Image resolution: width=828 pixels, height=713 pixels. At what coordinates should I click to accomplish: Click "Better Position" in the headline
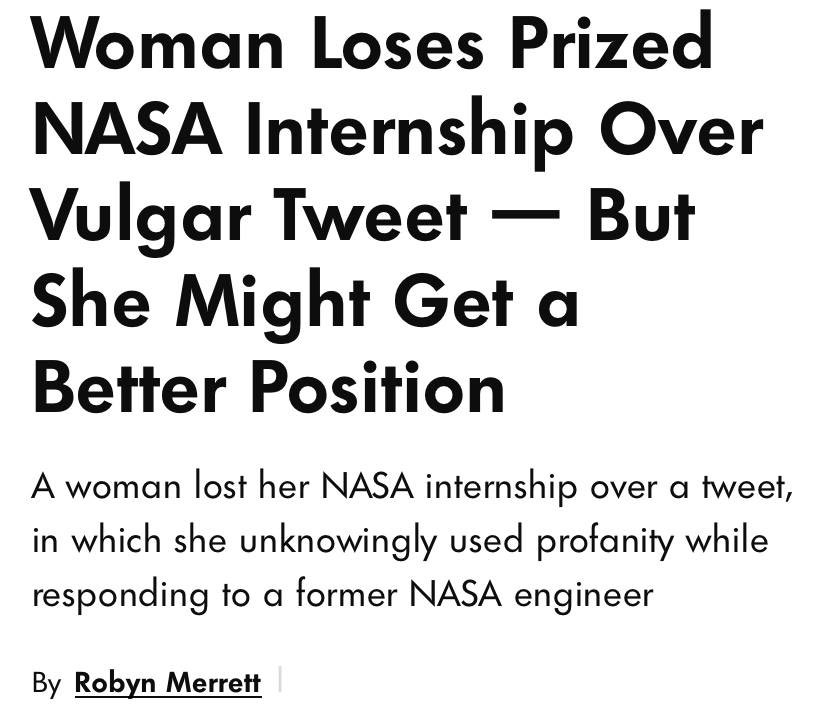pyautogui.click(x=268, y=387)
